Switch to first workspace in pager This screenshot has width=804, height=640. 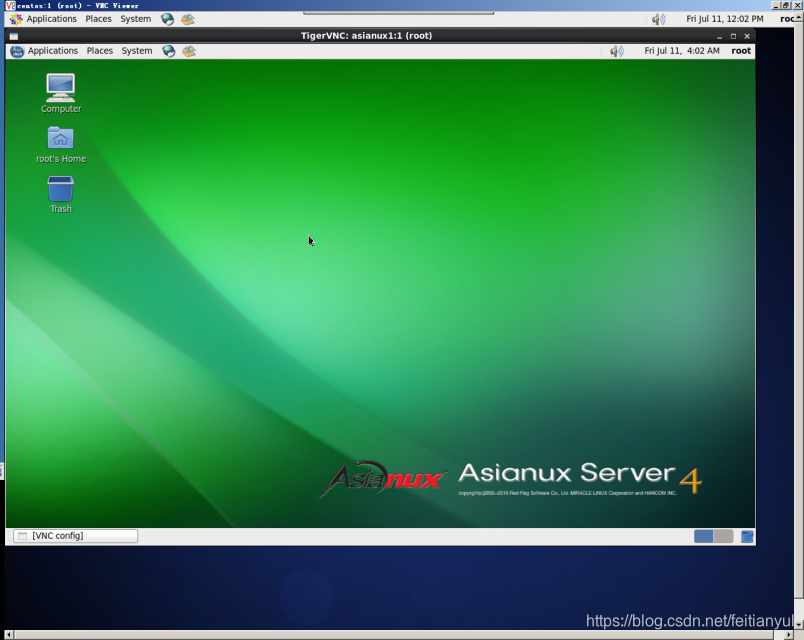pos(704,536)
